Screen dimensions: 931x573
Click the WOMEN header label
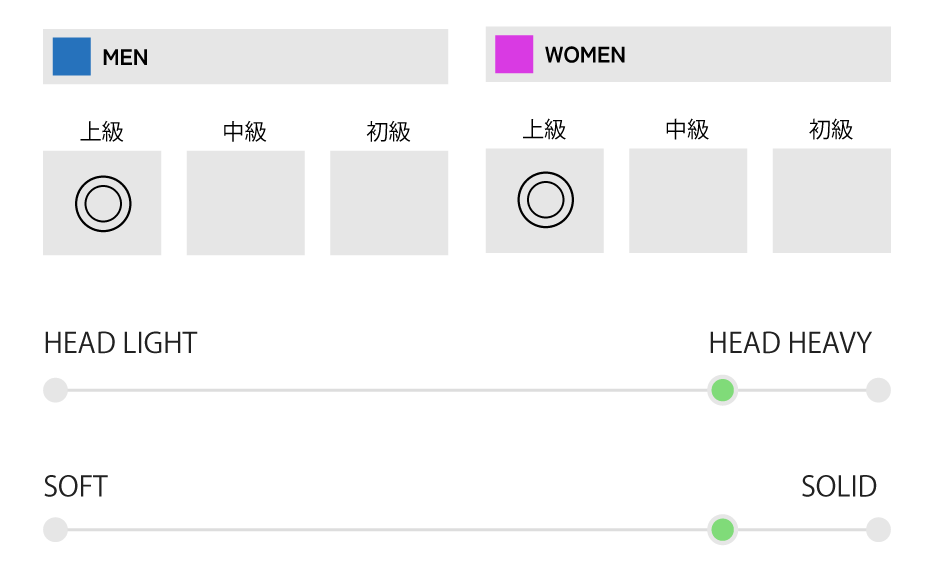coord(585,55)
